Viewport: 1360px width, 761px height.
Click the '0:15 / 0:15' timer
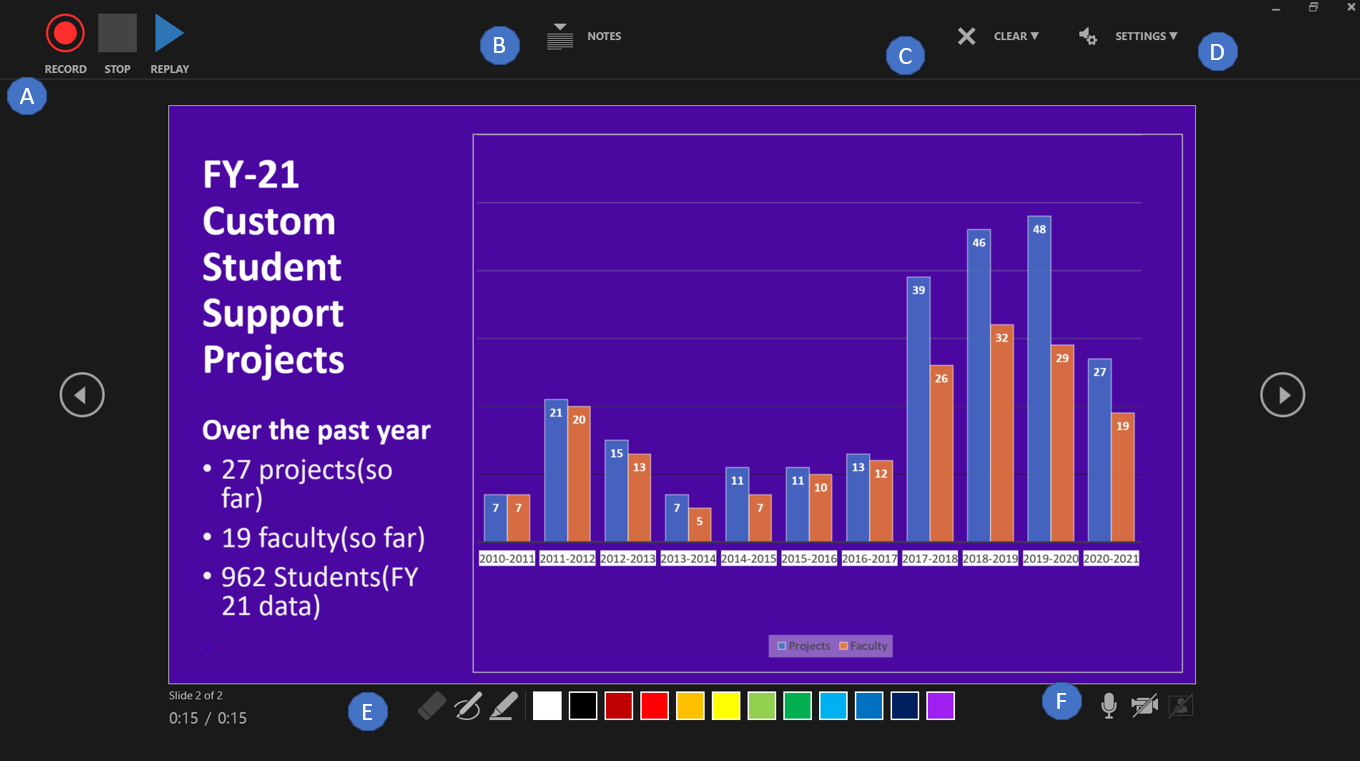point(208,718)
